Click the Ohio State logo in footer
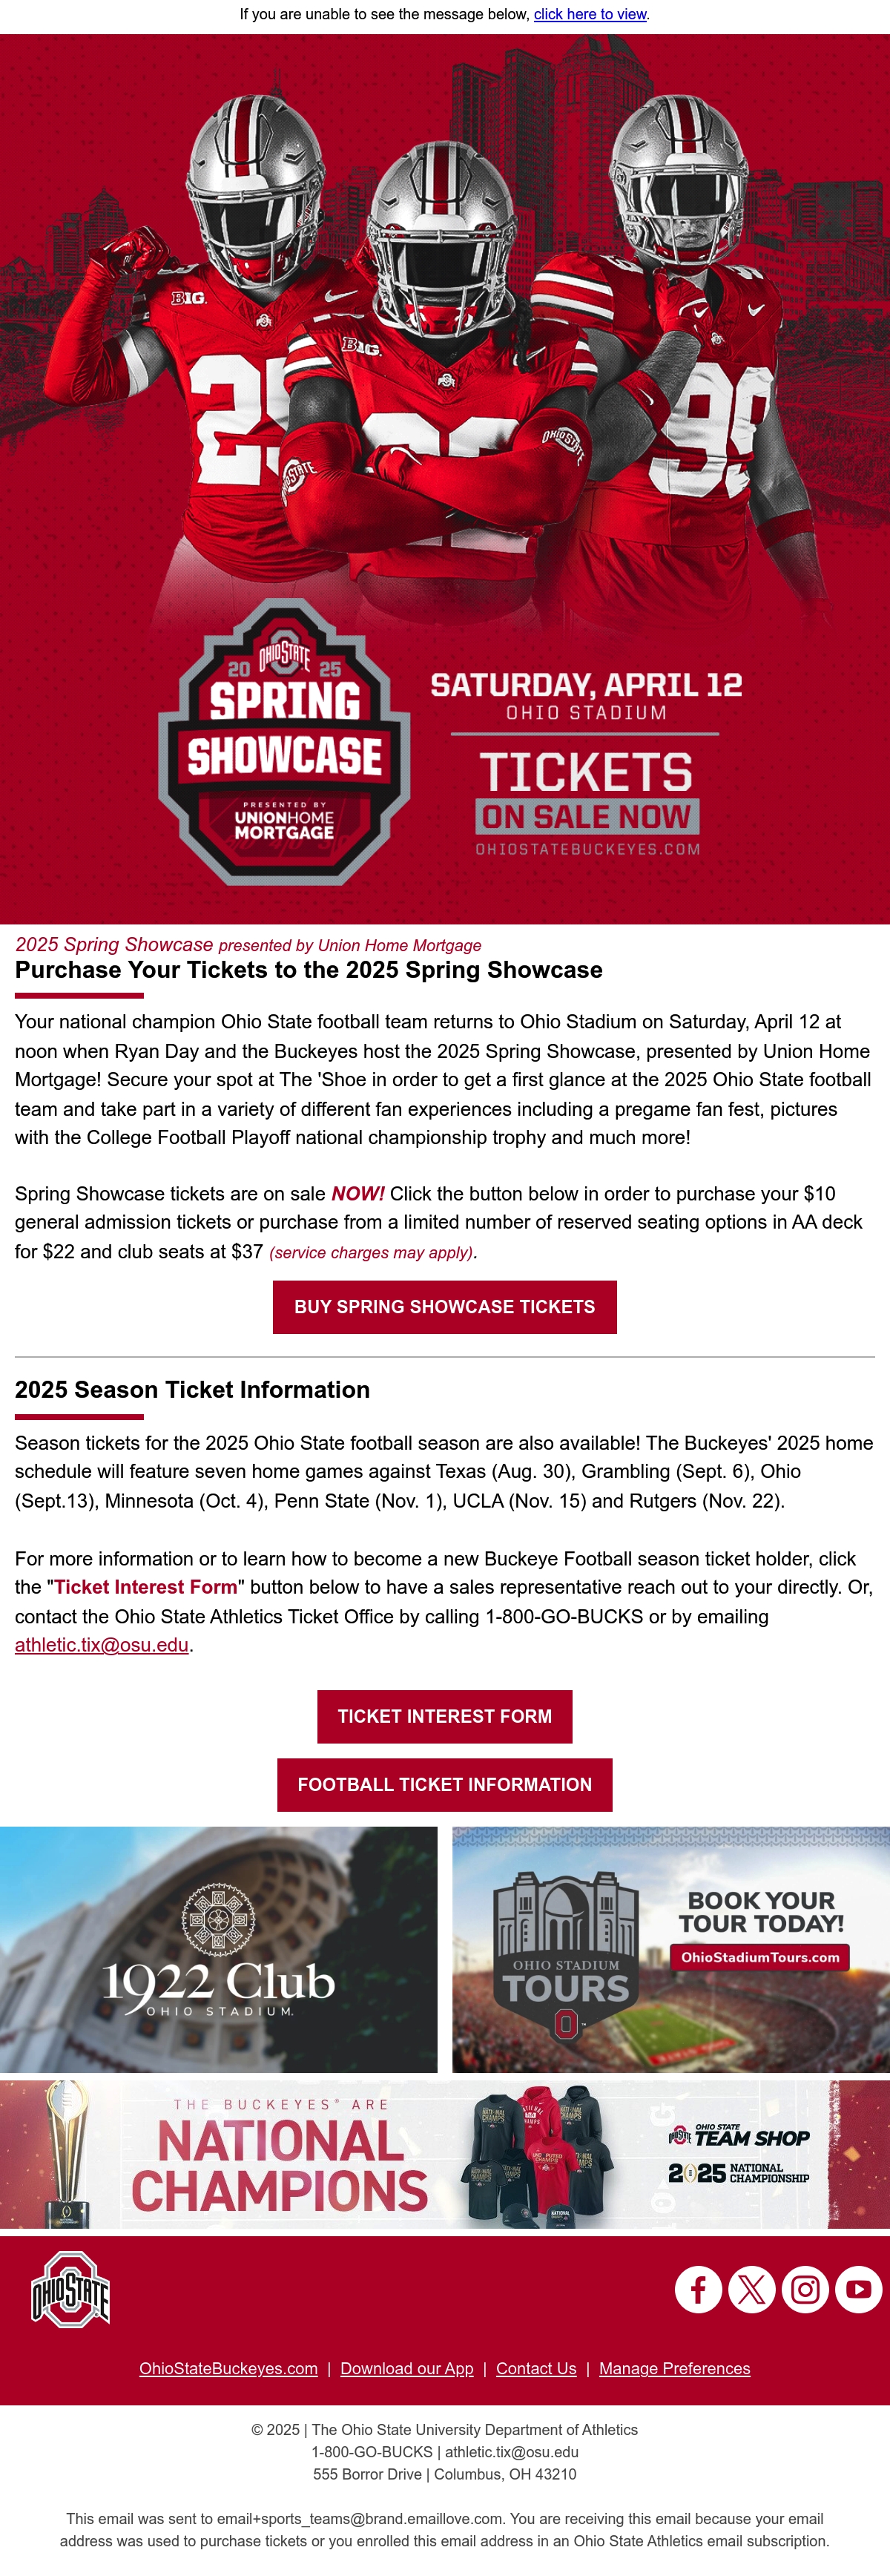This screenshot has width=890, height=2576. (70, 2290)
